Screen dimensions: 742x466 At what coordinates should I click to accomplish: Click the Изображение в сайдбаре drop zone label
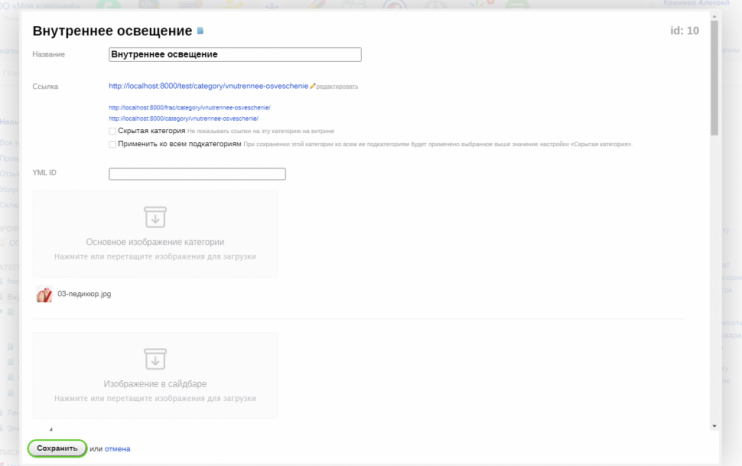tap(155, 383)
